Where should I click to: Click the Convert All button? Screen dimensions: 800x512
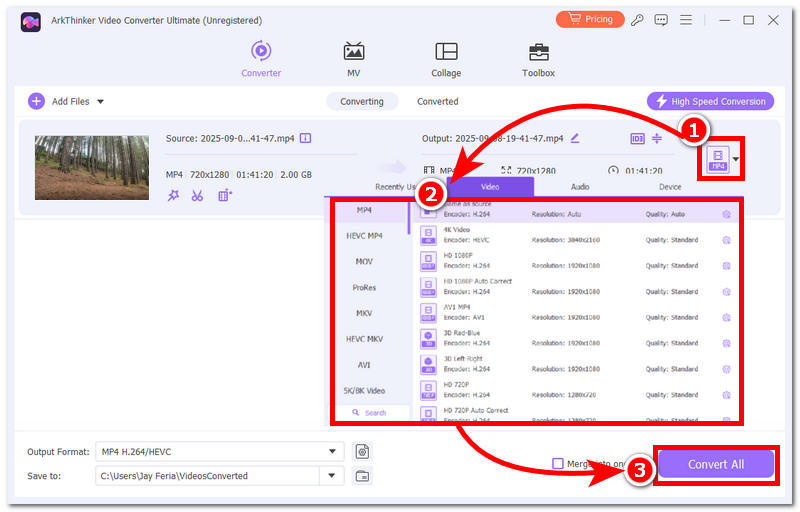coord(715,464)
